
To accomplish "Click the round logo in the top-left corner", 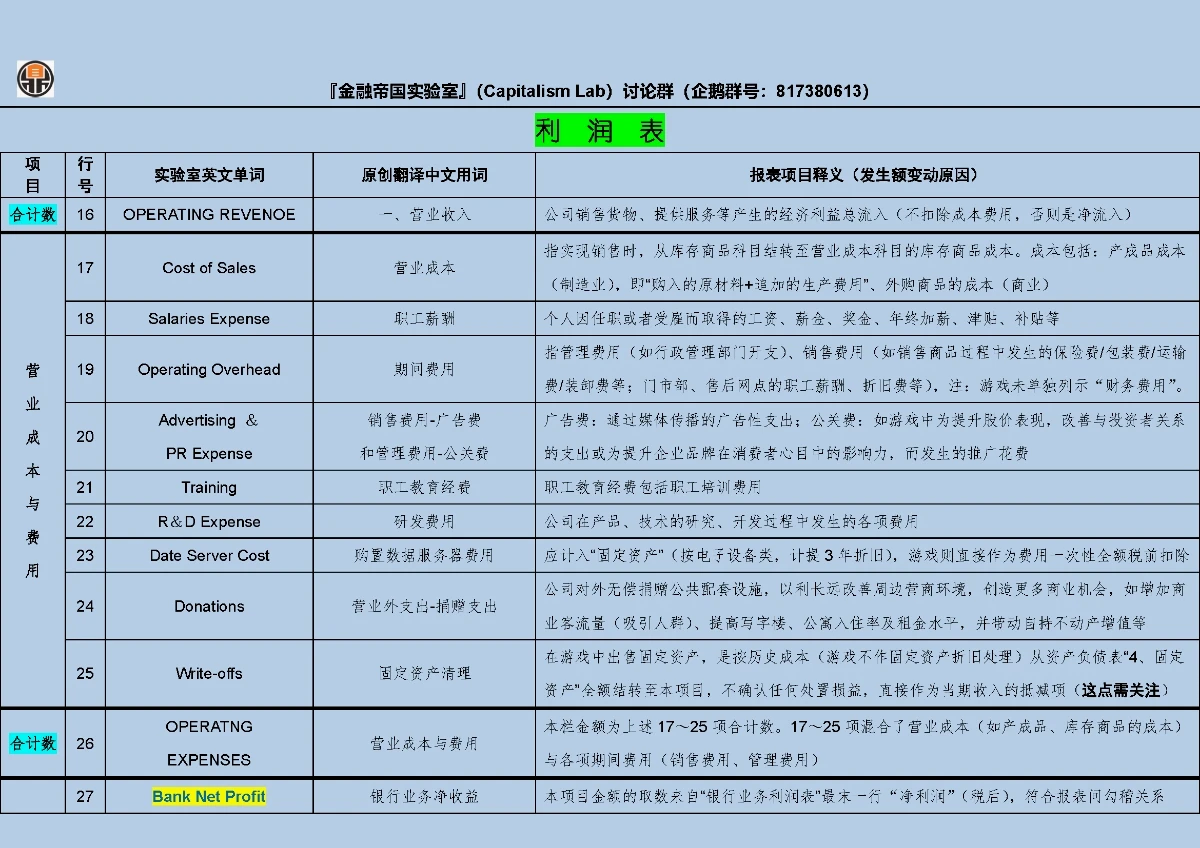I will [35, 79].
